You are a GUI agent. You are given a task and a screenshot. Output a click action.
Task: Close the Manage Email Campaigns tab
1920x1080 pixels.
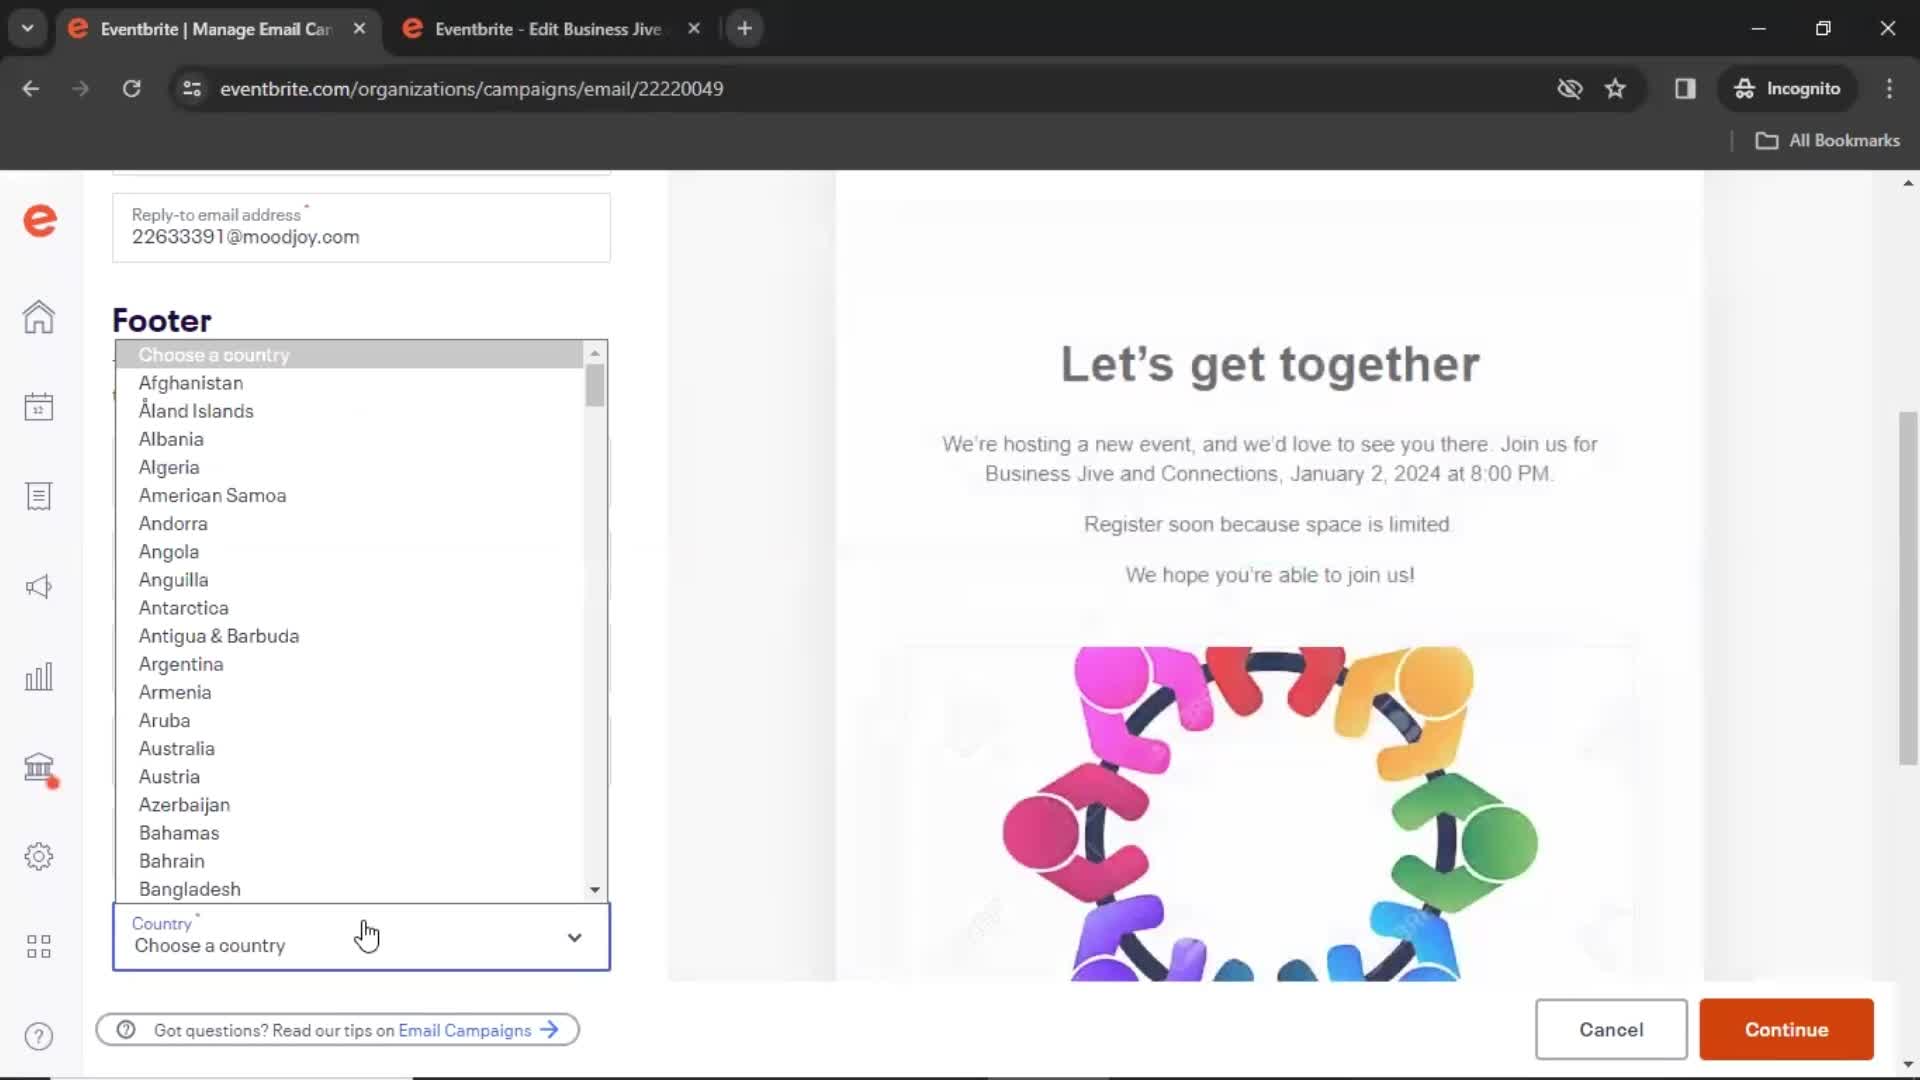point(359,29)
